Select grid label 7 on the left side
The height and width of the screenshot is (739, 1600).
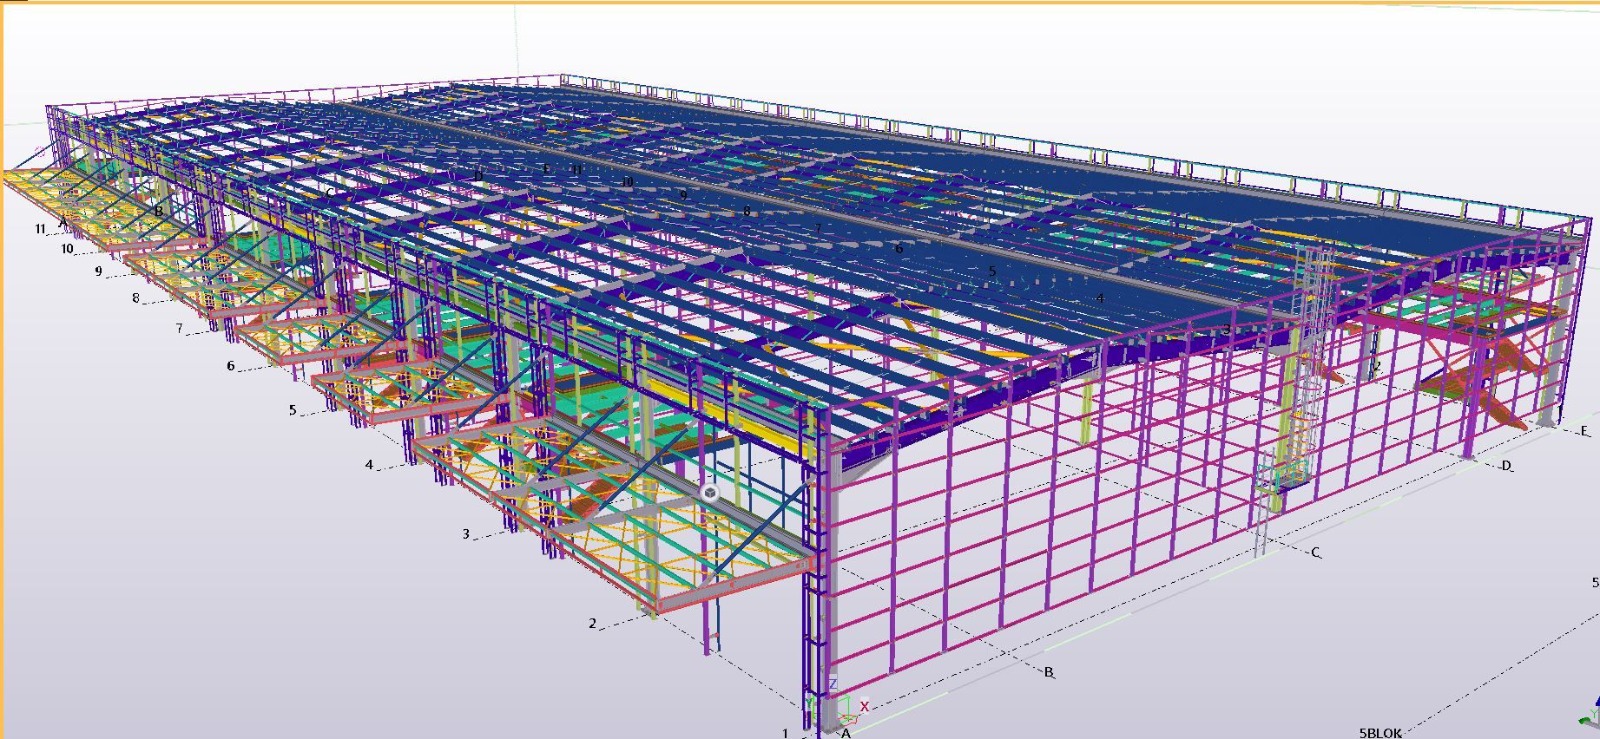(x=180, y=328)
